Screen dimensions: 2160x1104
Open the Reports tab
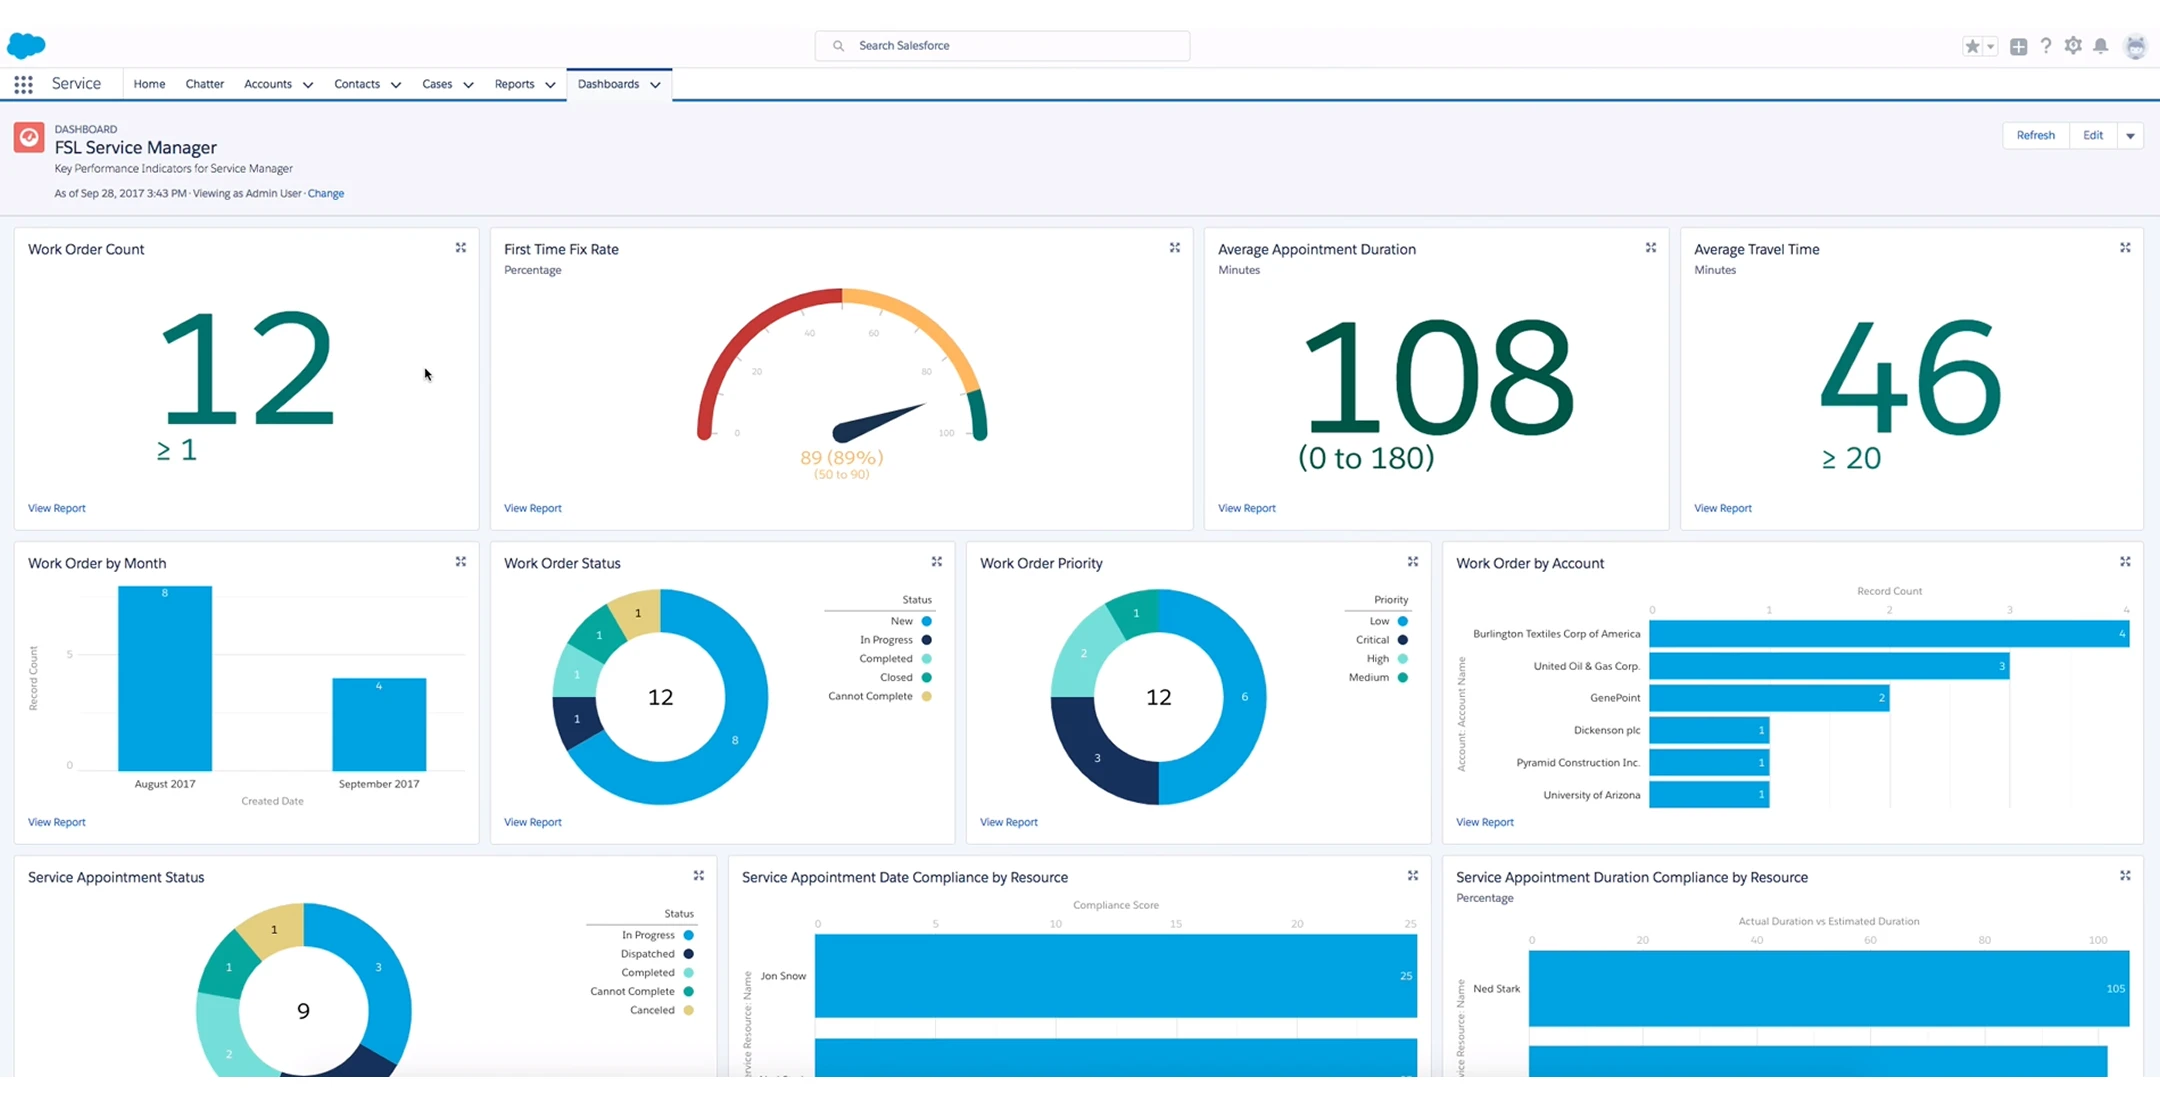[x=514, y=84]
